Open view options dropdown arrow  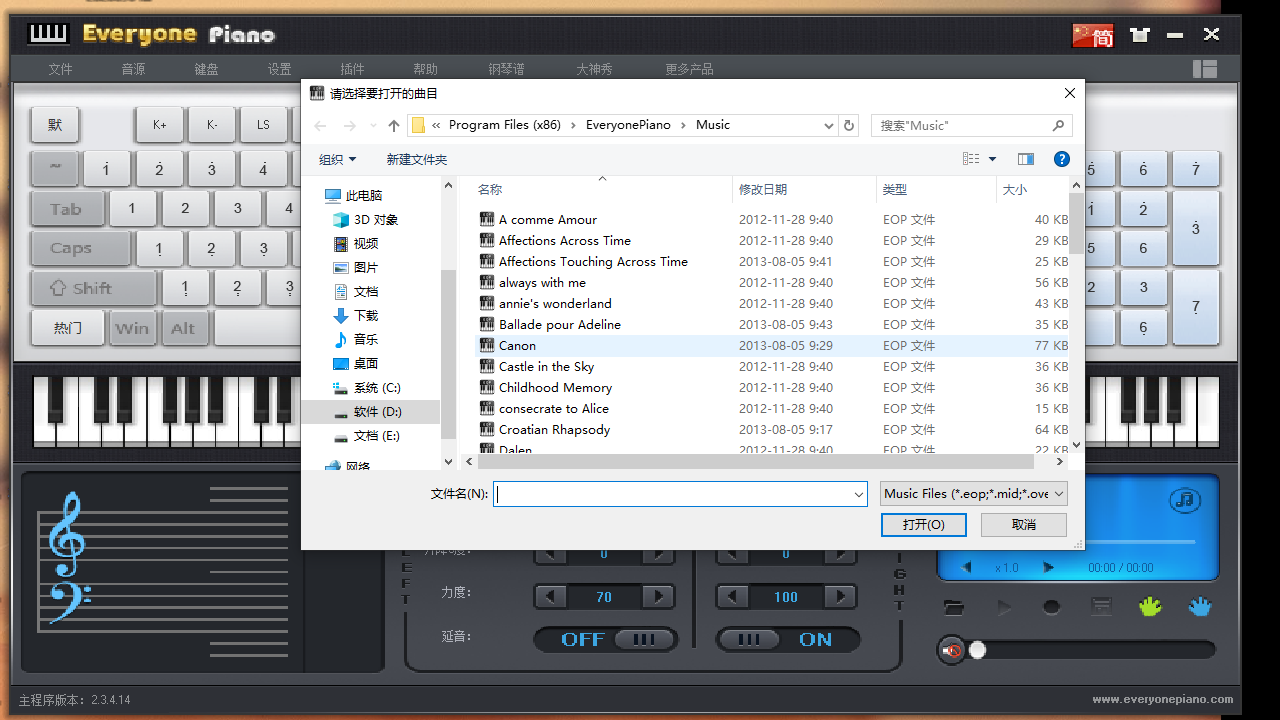(992, 159)
